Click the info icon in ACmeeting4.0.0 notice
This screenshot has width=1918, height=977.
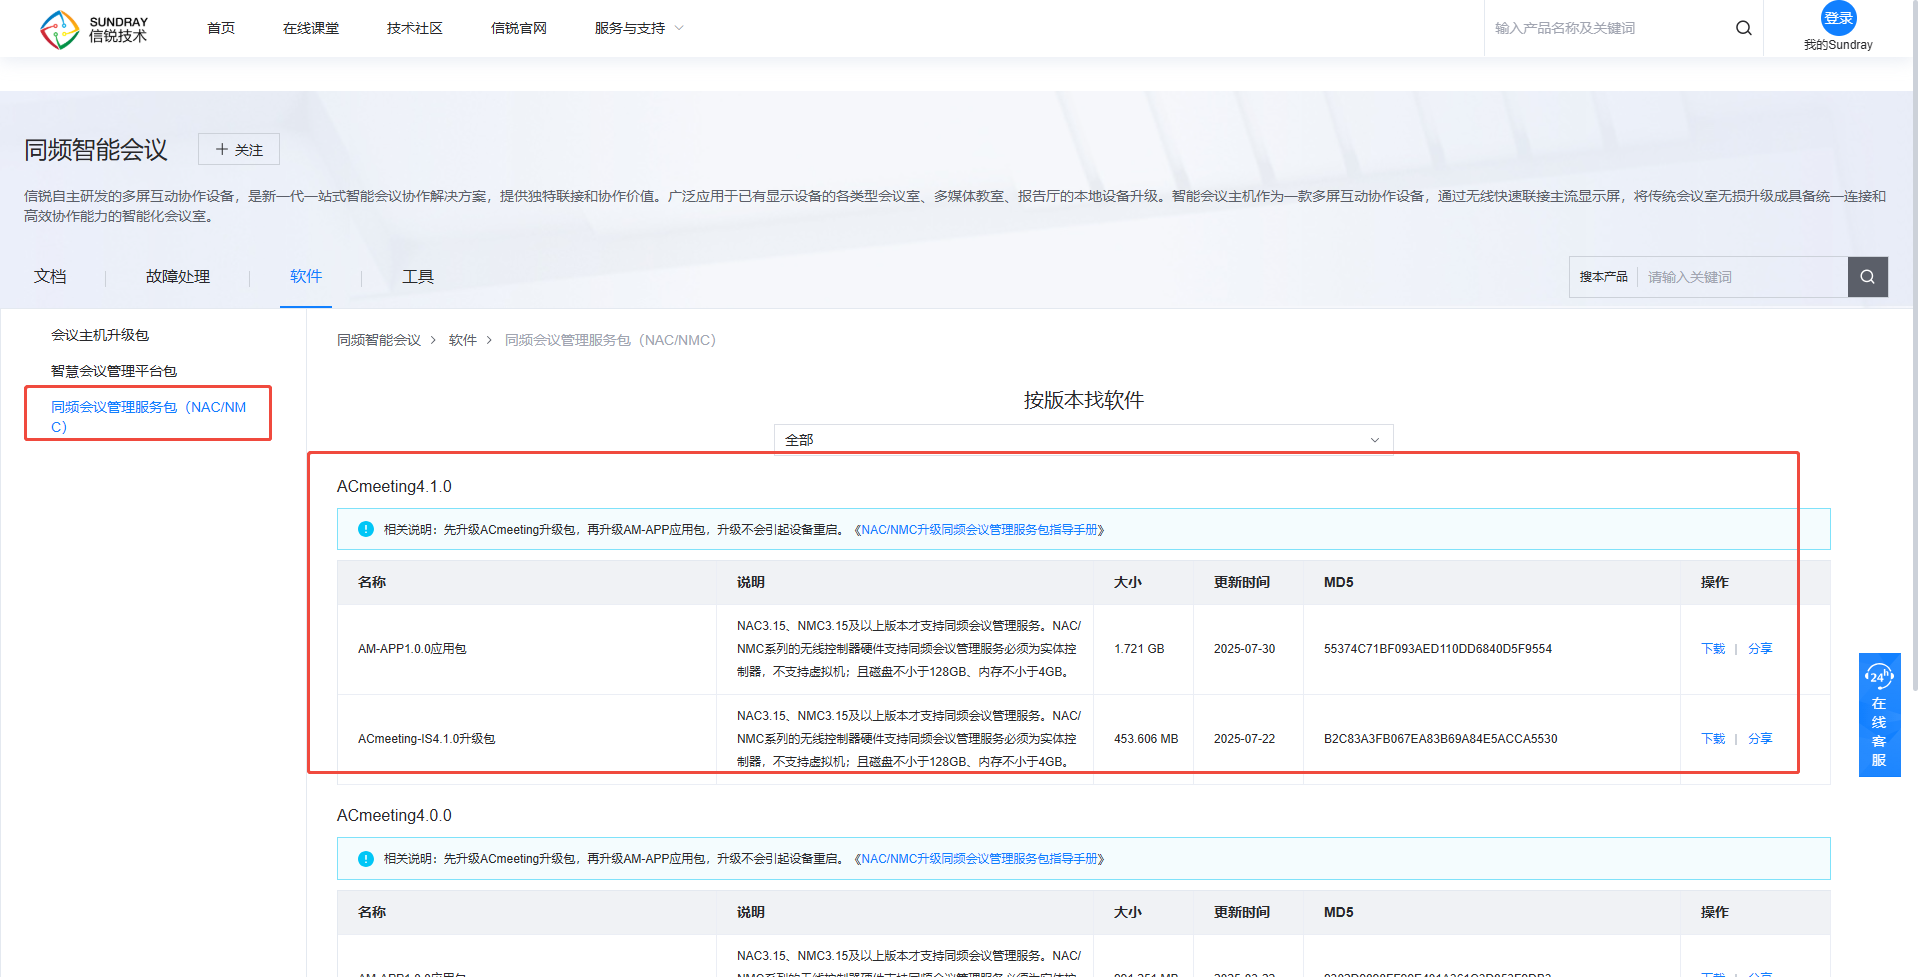[x=366, y=859]
